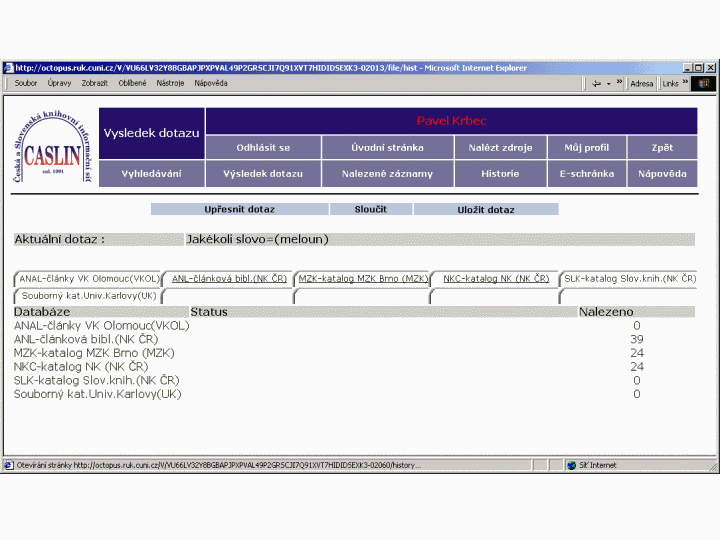720x540 pixels.
Task: Expand the toolbar overflow chevron beside back arrow
Action: [619, 82]
